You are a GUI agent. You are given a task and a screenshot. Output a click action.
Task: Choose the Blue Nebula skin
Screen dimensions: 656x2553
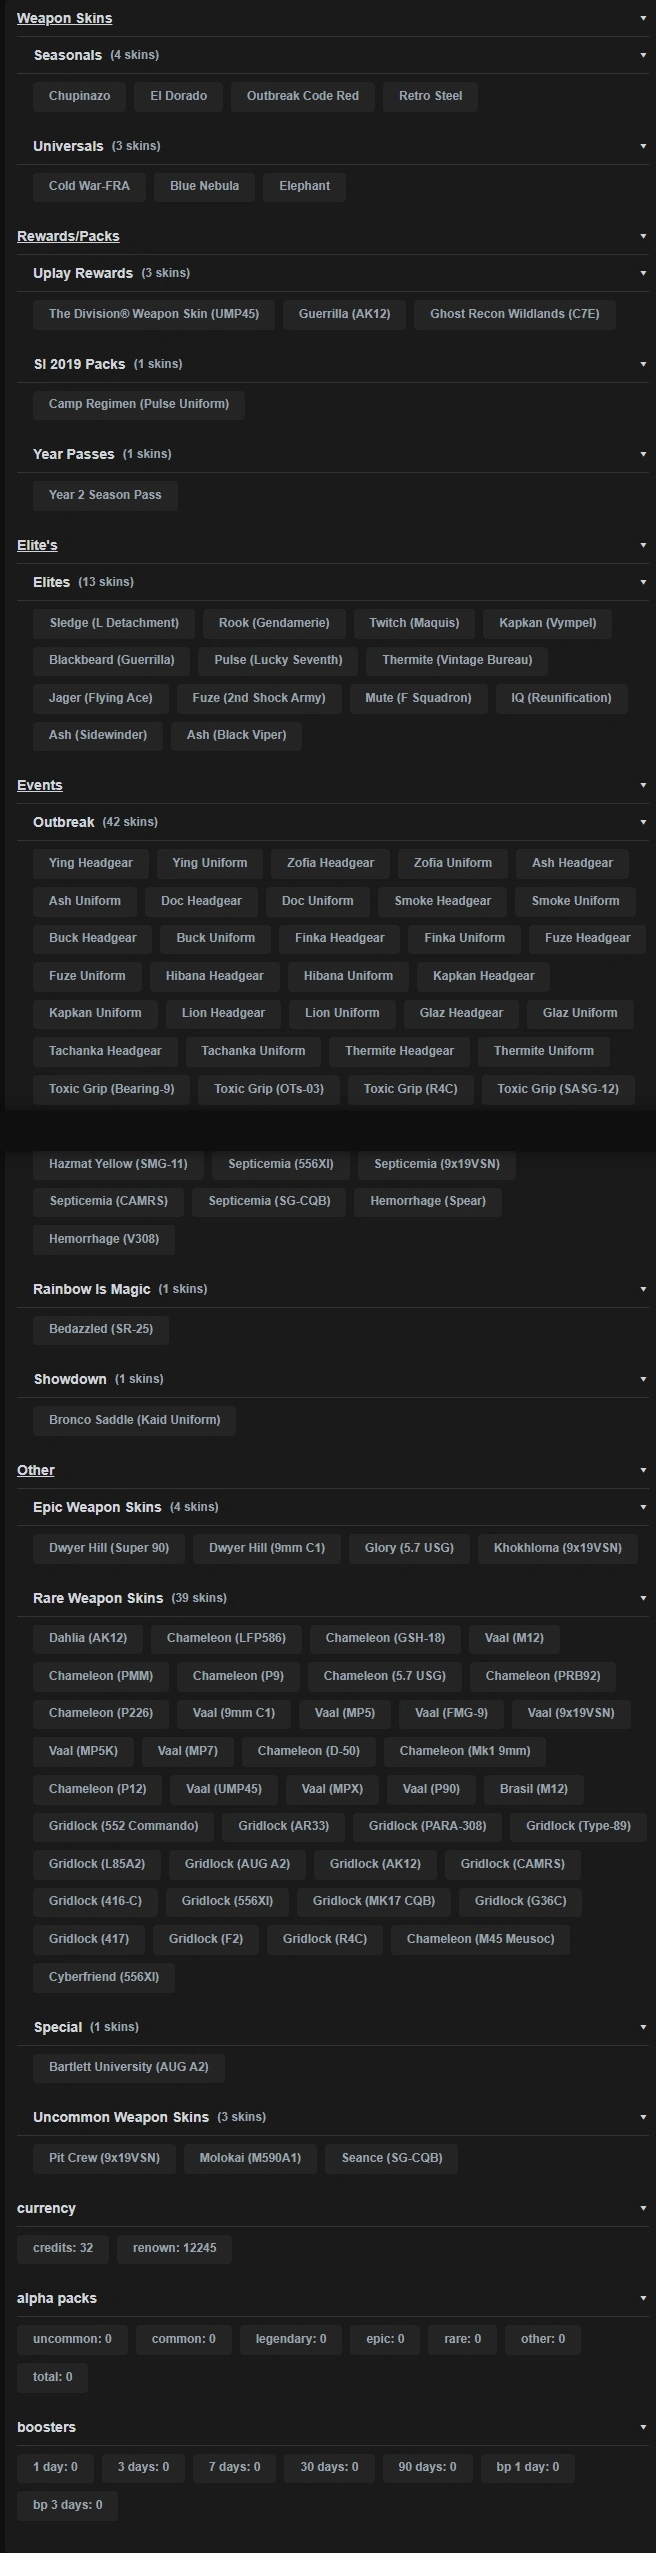coord(204,186)
